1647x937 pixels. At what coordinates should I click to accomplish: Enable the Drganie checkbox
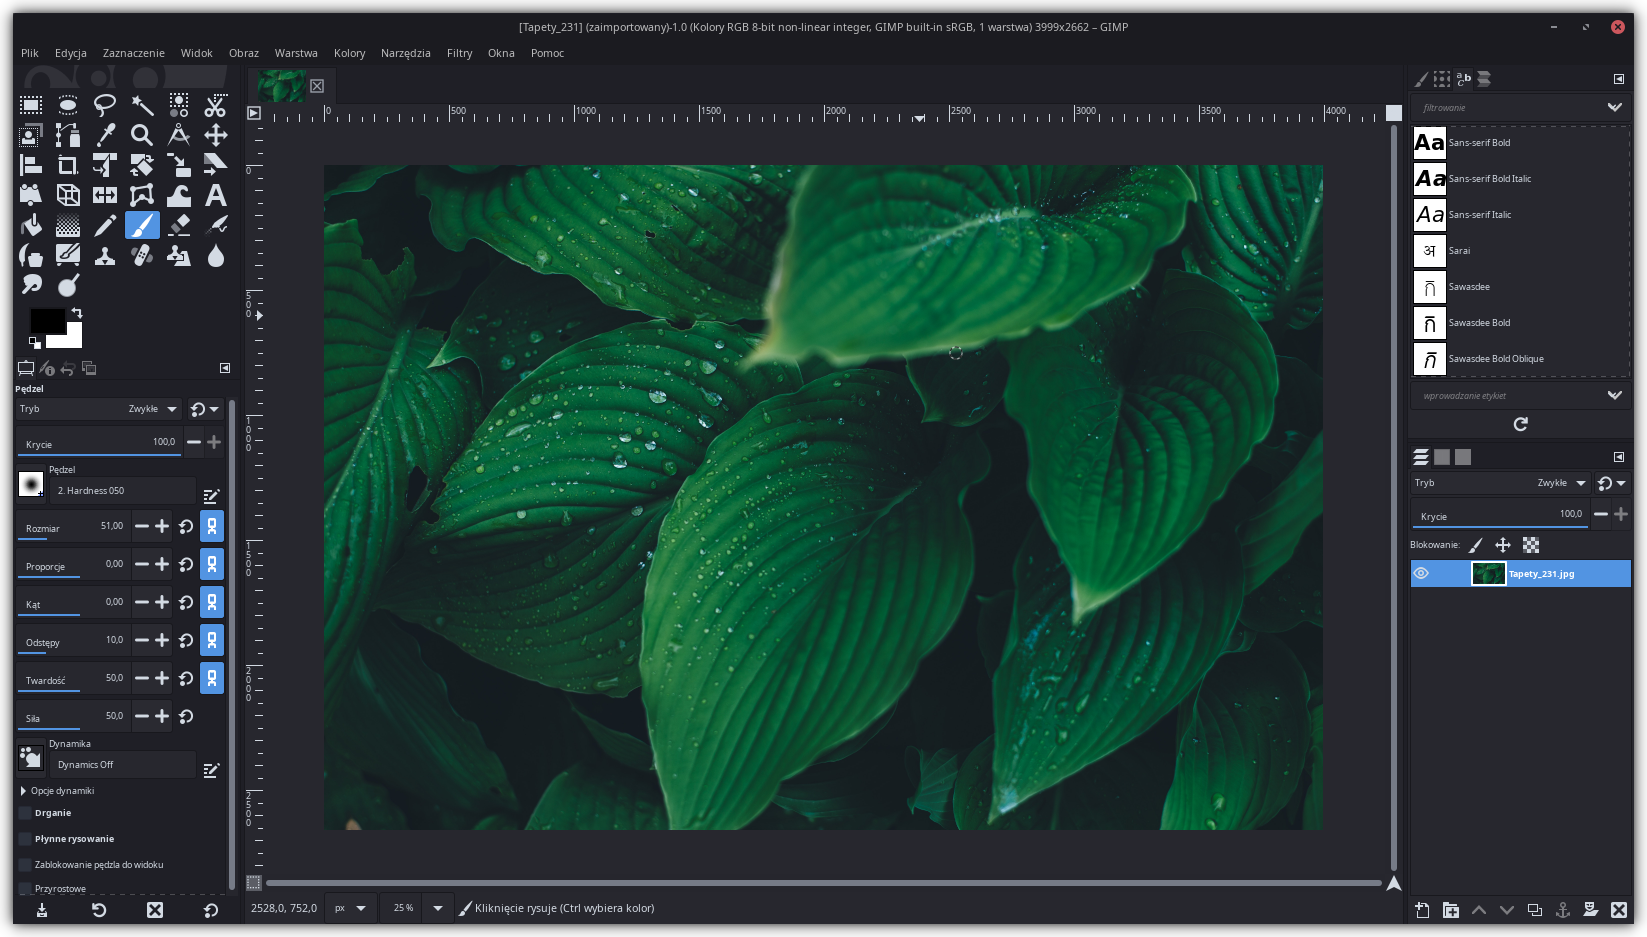pyautogui.click(x=26, y=813)
